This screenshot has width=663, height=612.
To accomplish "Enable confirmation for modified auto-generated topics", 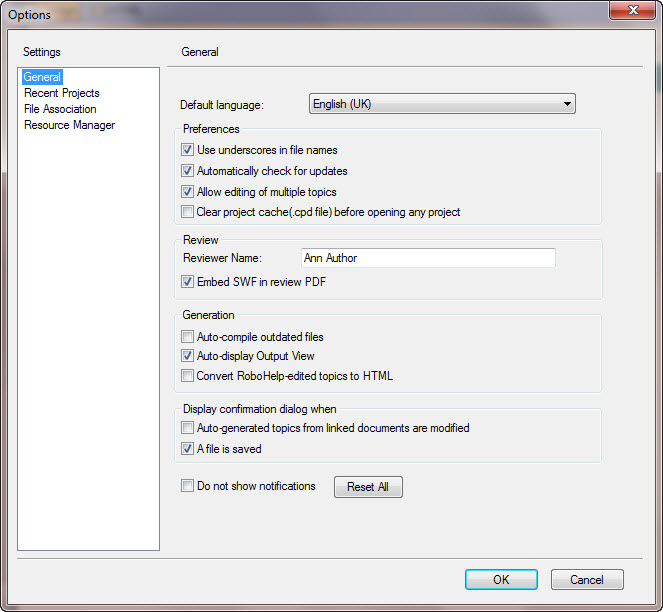I will pyautogui.click(x=187, y=428).
